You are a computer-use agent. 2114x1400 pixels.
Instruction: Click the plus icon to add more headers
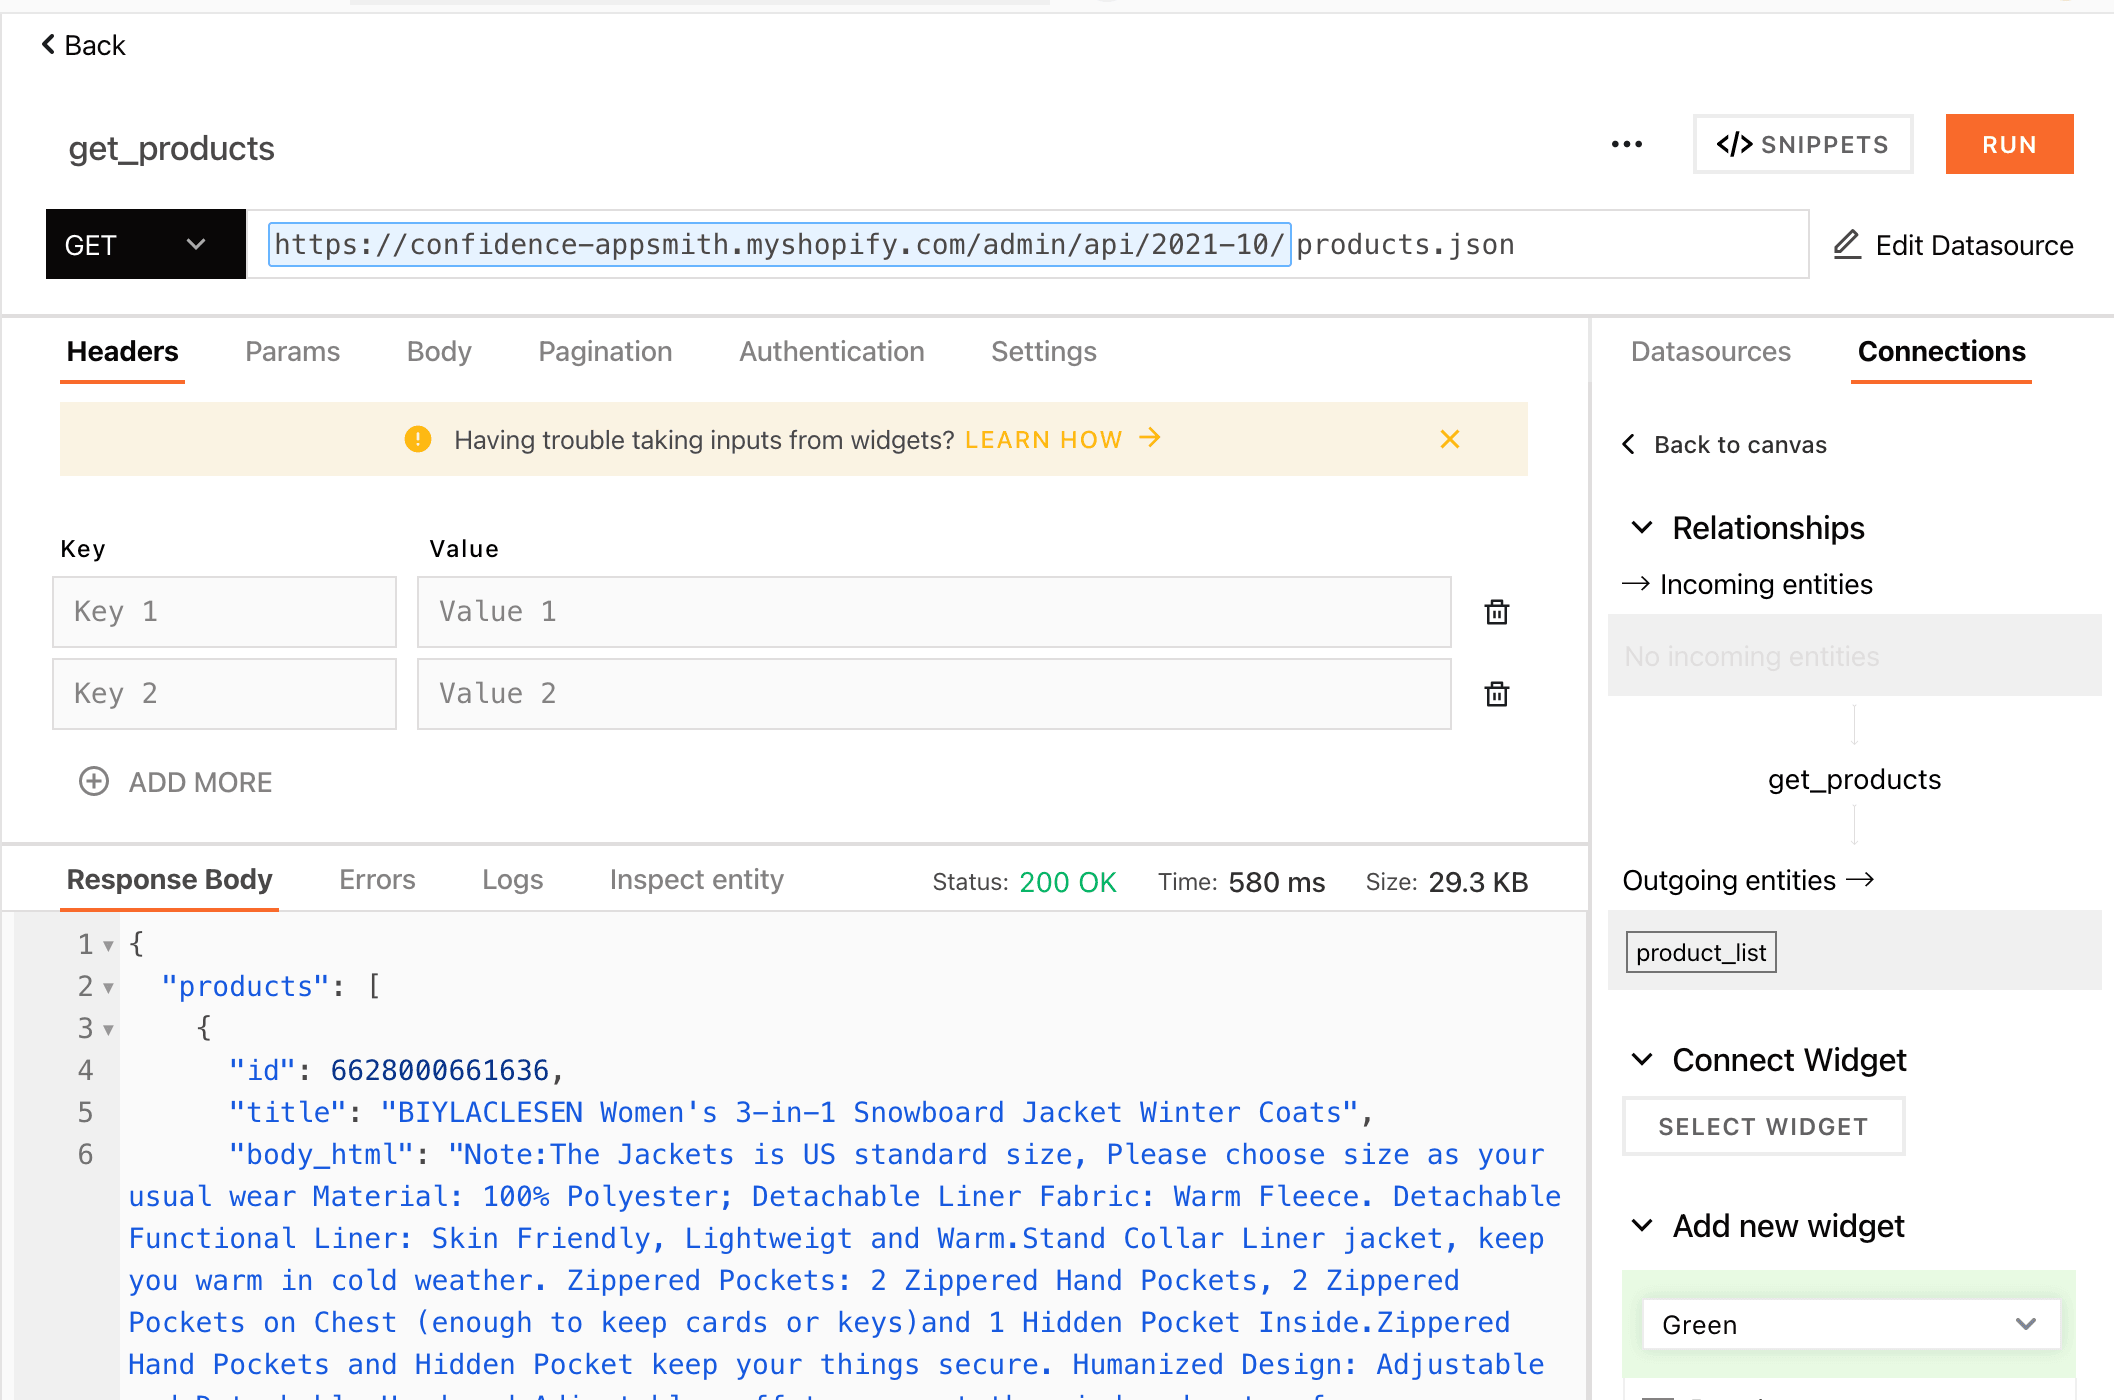[x=94, y=782]
